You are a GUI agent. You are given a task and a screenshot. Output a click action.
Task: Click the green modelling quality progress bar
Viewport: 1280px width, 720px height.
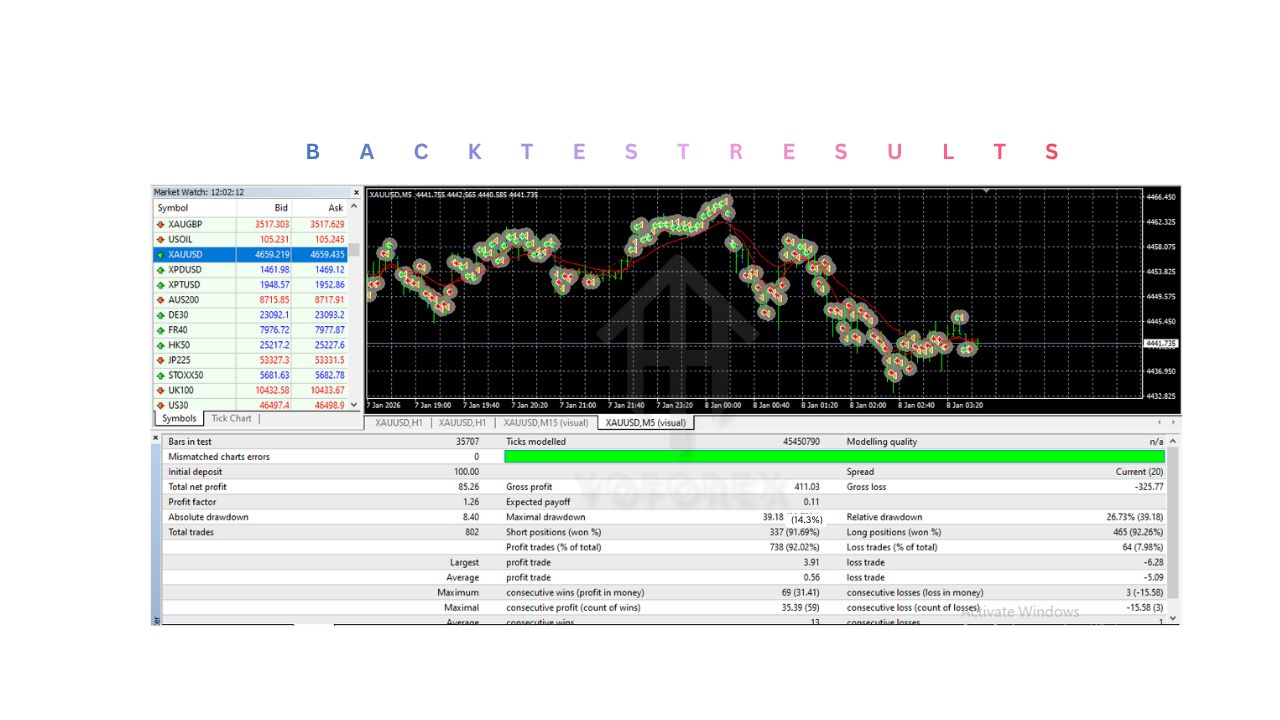coord(835,456)
